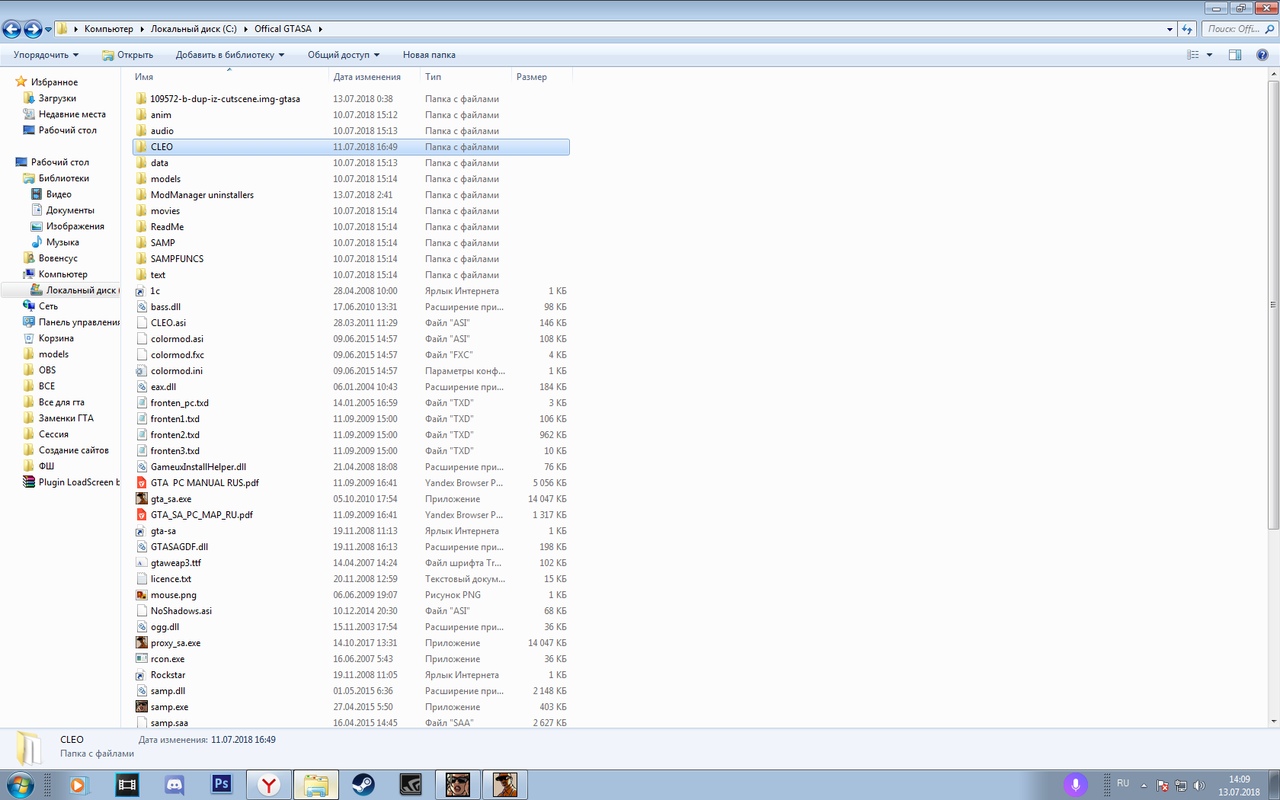Screen dimensions: 1280x800
Task: Open Photoshop from the taskbar
Action: tap(222, 785)
